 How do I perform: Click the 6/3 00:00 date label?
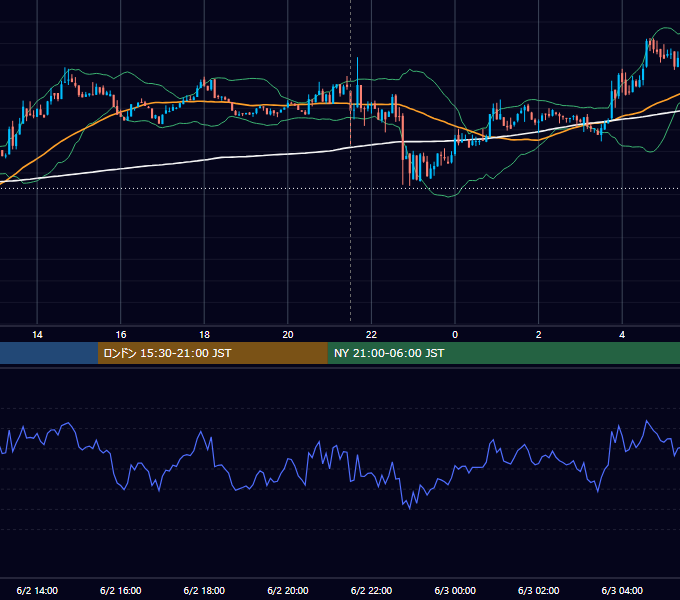point(455,590)
